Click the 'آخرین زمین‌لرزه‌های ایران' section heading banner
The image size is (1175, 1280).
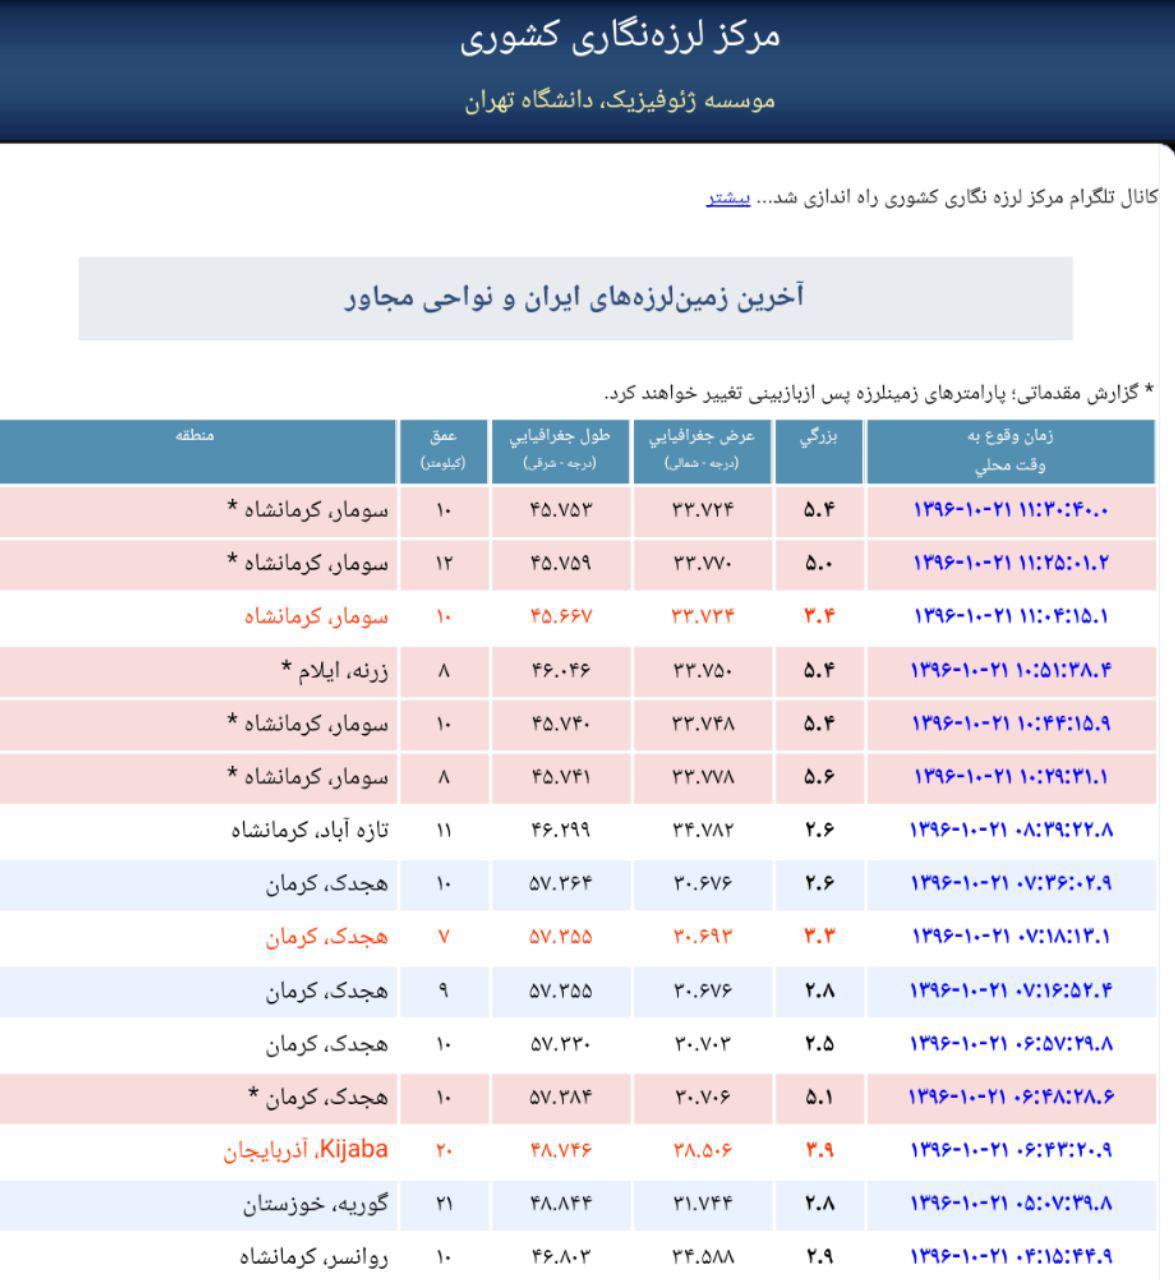tap(575, 298)
